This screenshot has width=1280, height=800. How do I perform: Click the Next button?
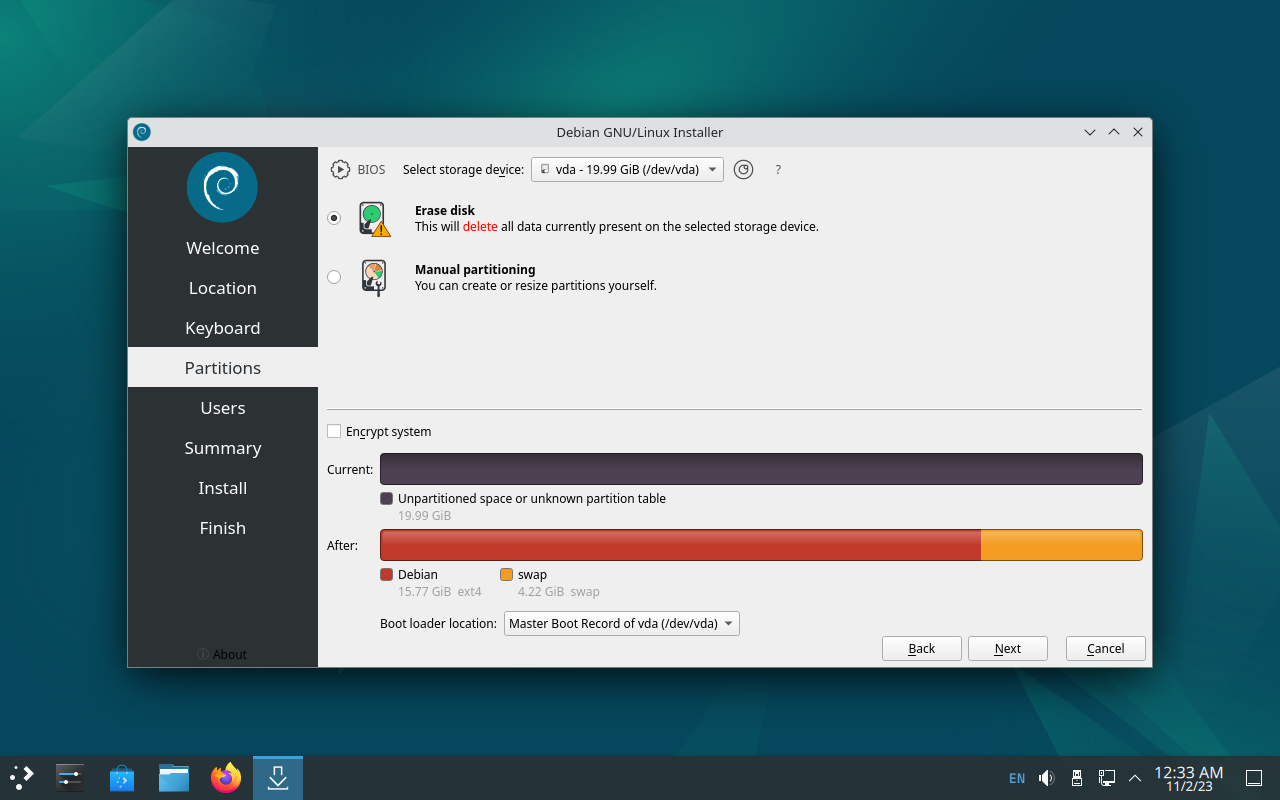coord(1007,648)
